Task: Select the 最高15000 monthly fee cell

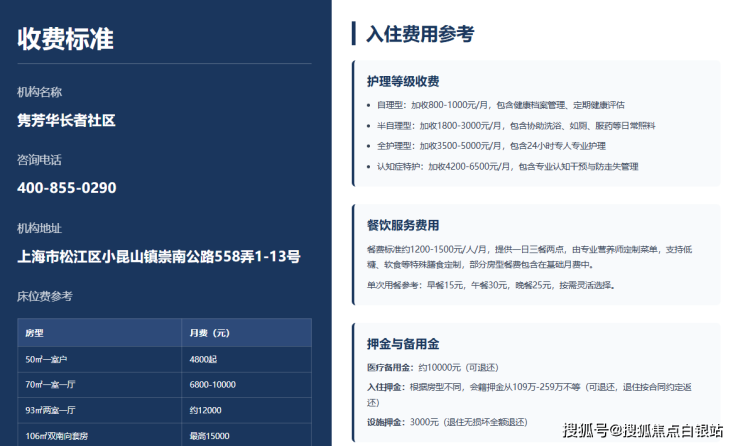Action: coord(246,435)
